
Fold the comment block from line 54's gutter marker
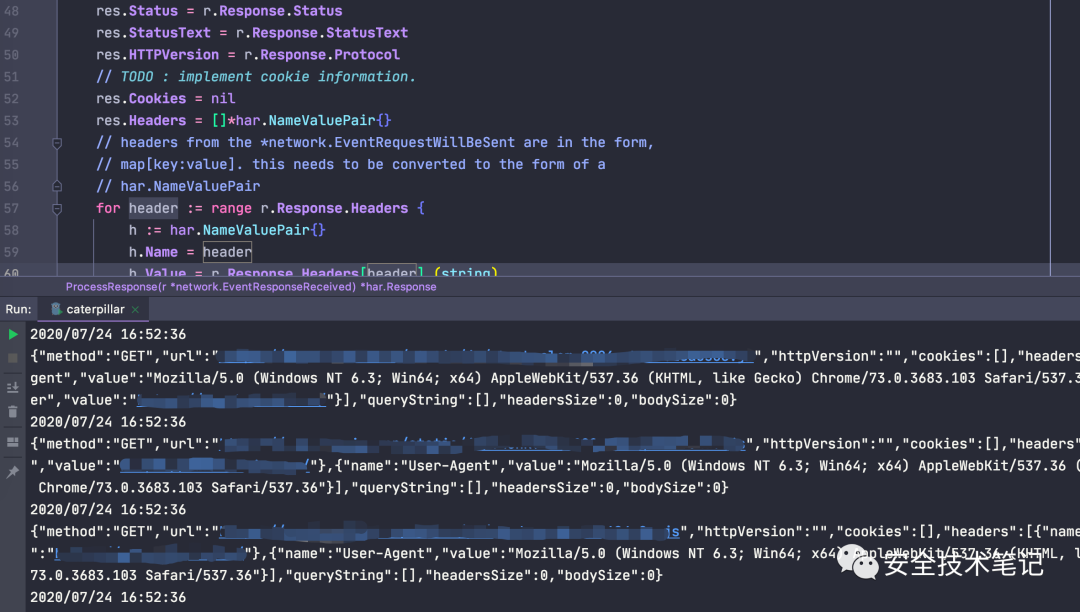click(x=57, y=143)
